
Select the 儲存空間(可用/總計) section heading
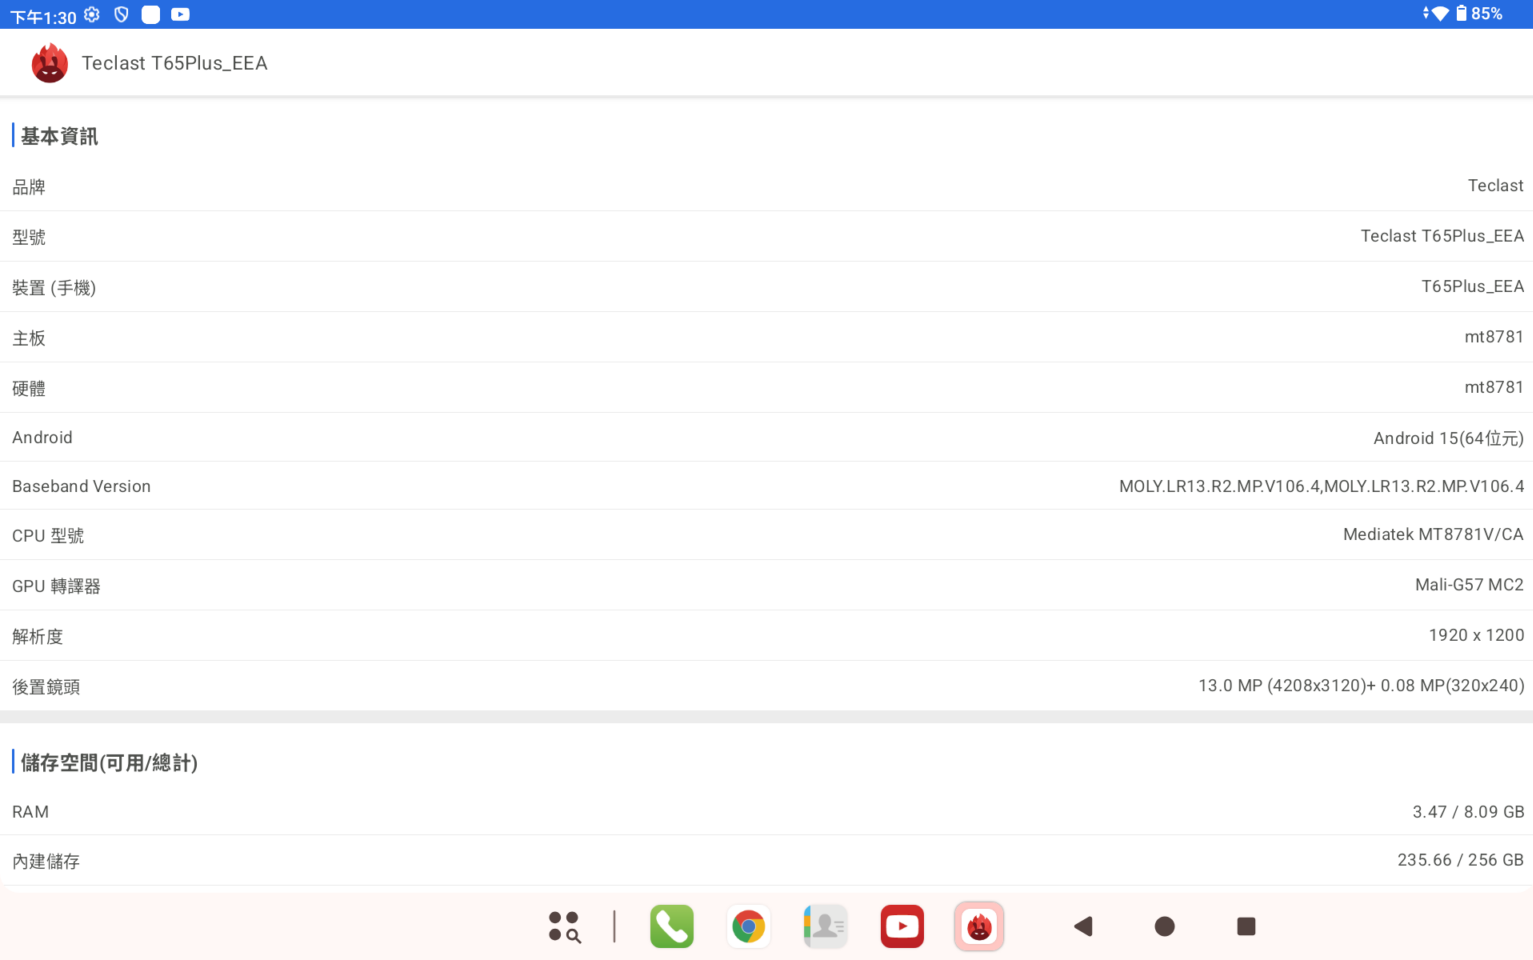click(x=109, y=763)
